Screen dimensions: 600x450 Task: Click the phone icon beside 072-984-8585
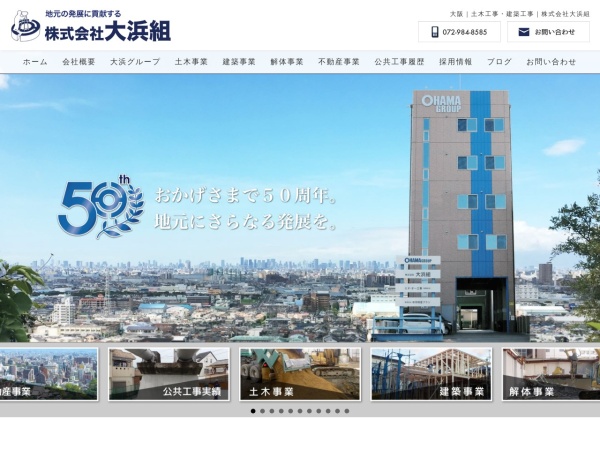pyautogui.click(x=435, y=32)
